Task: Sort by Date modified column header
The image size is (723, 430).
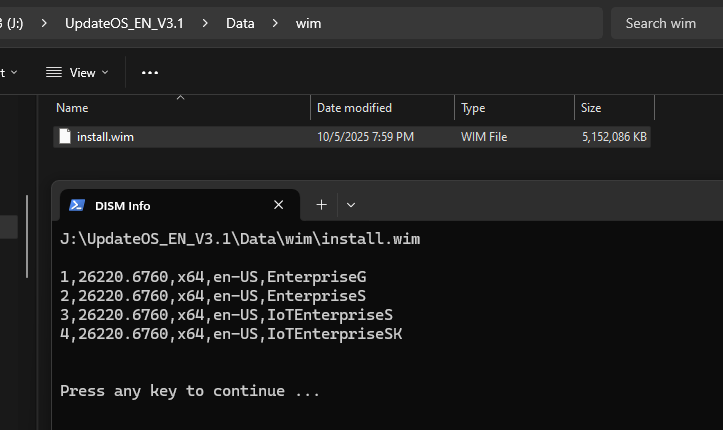Action: tap(354, 108)
